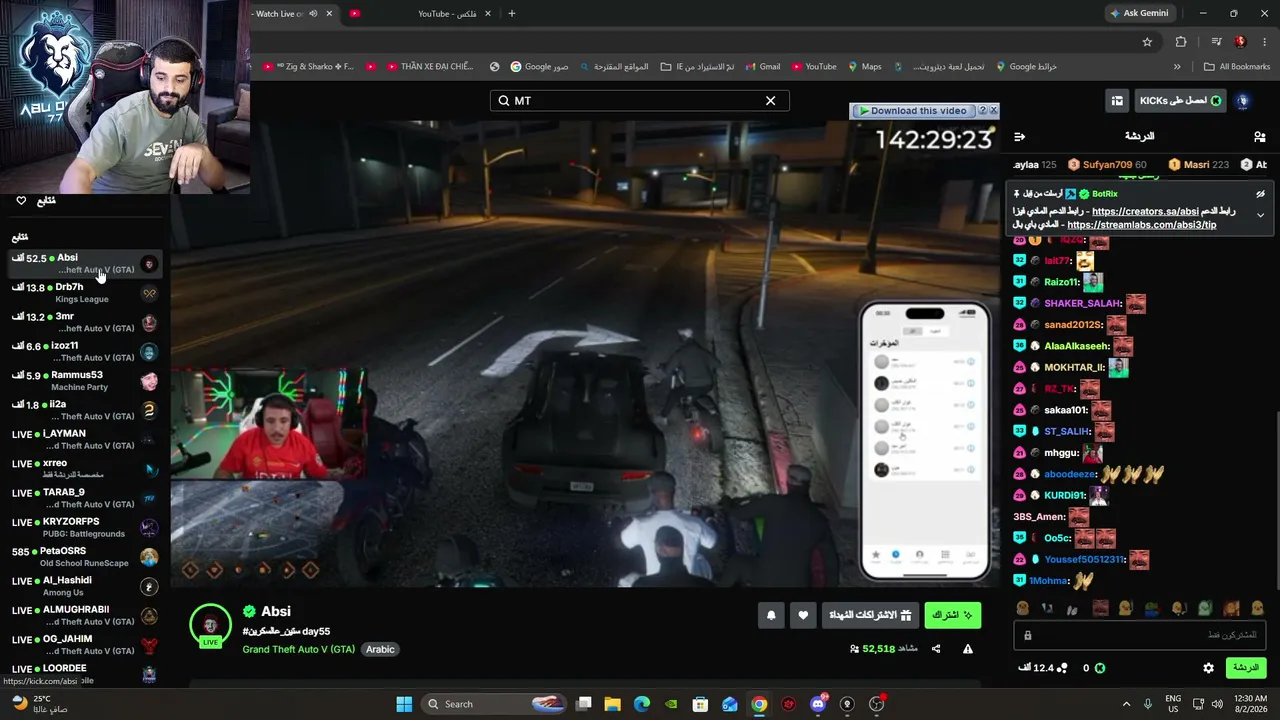Open Al_Hashidi Among Us channel
This screenshot has width=1280, height=720.
coord(84,586)
